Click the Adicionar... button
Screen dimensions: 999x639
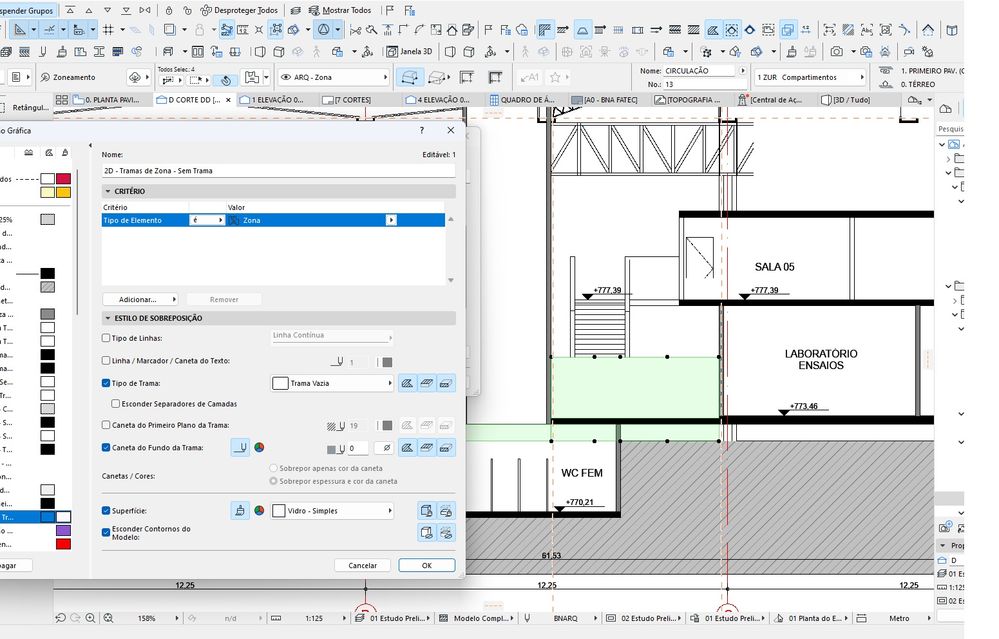pyautogui.click(x=140, y=299)
